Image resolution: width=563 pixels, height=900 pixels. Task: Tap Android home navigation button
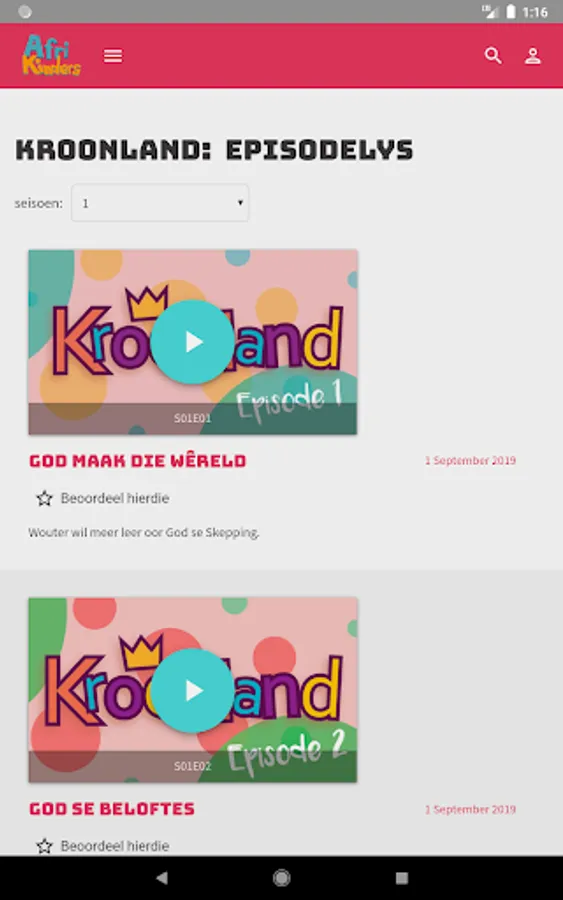(x=281, y=878)
